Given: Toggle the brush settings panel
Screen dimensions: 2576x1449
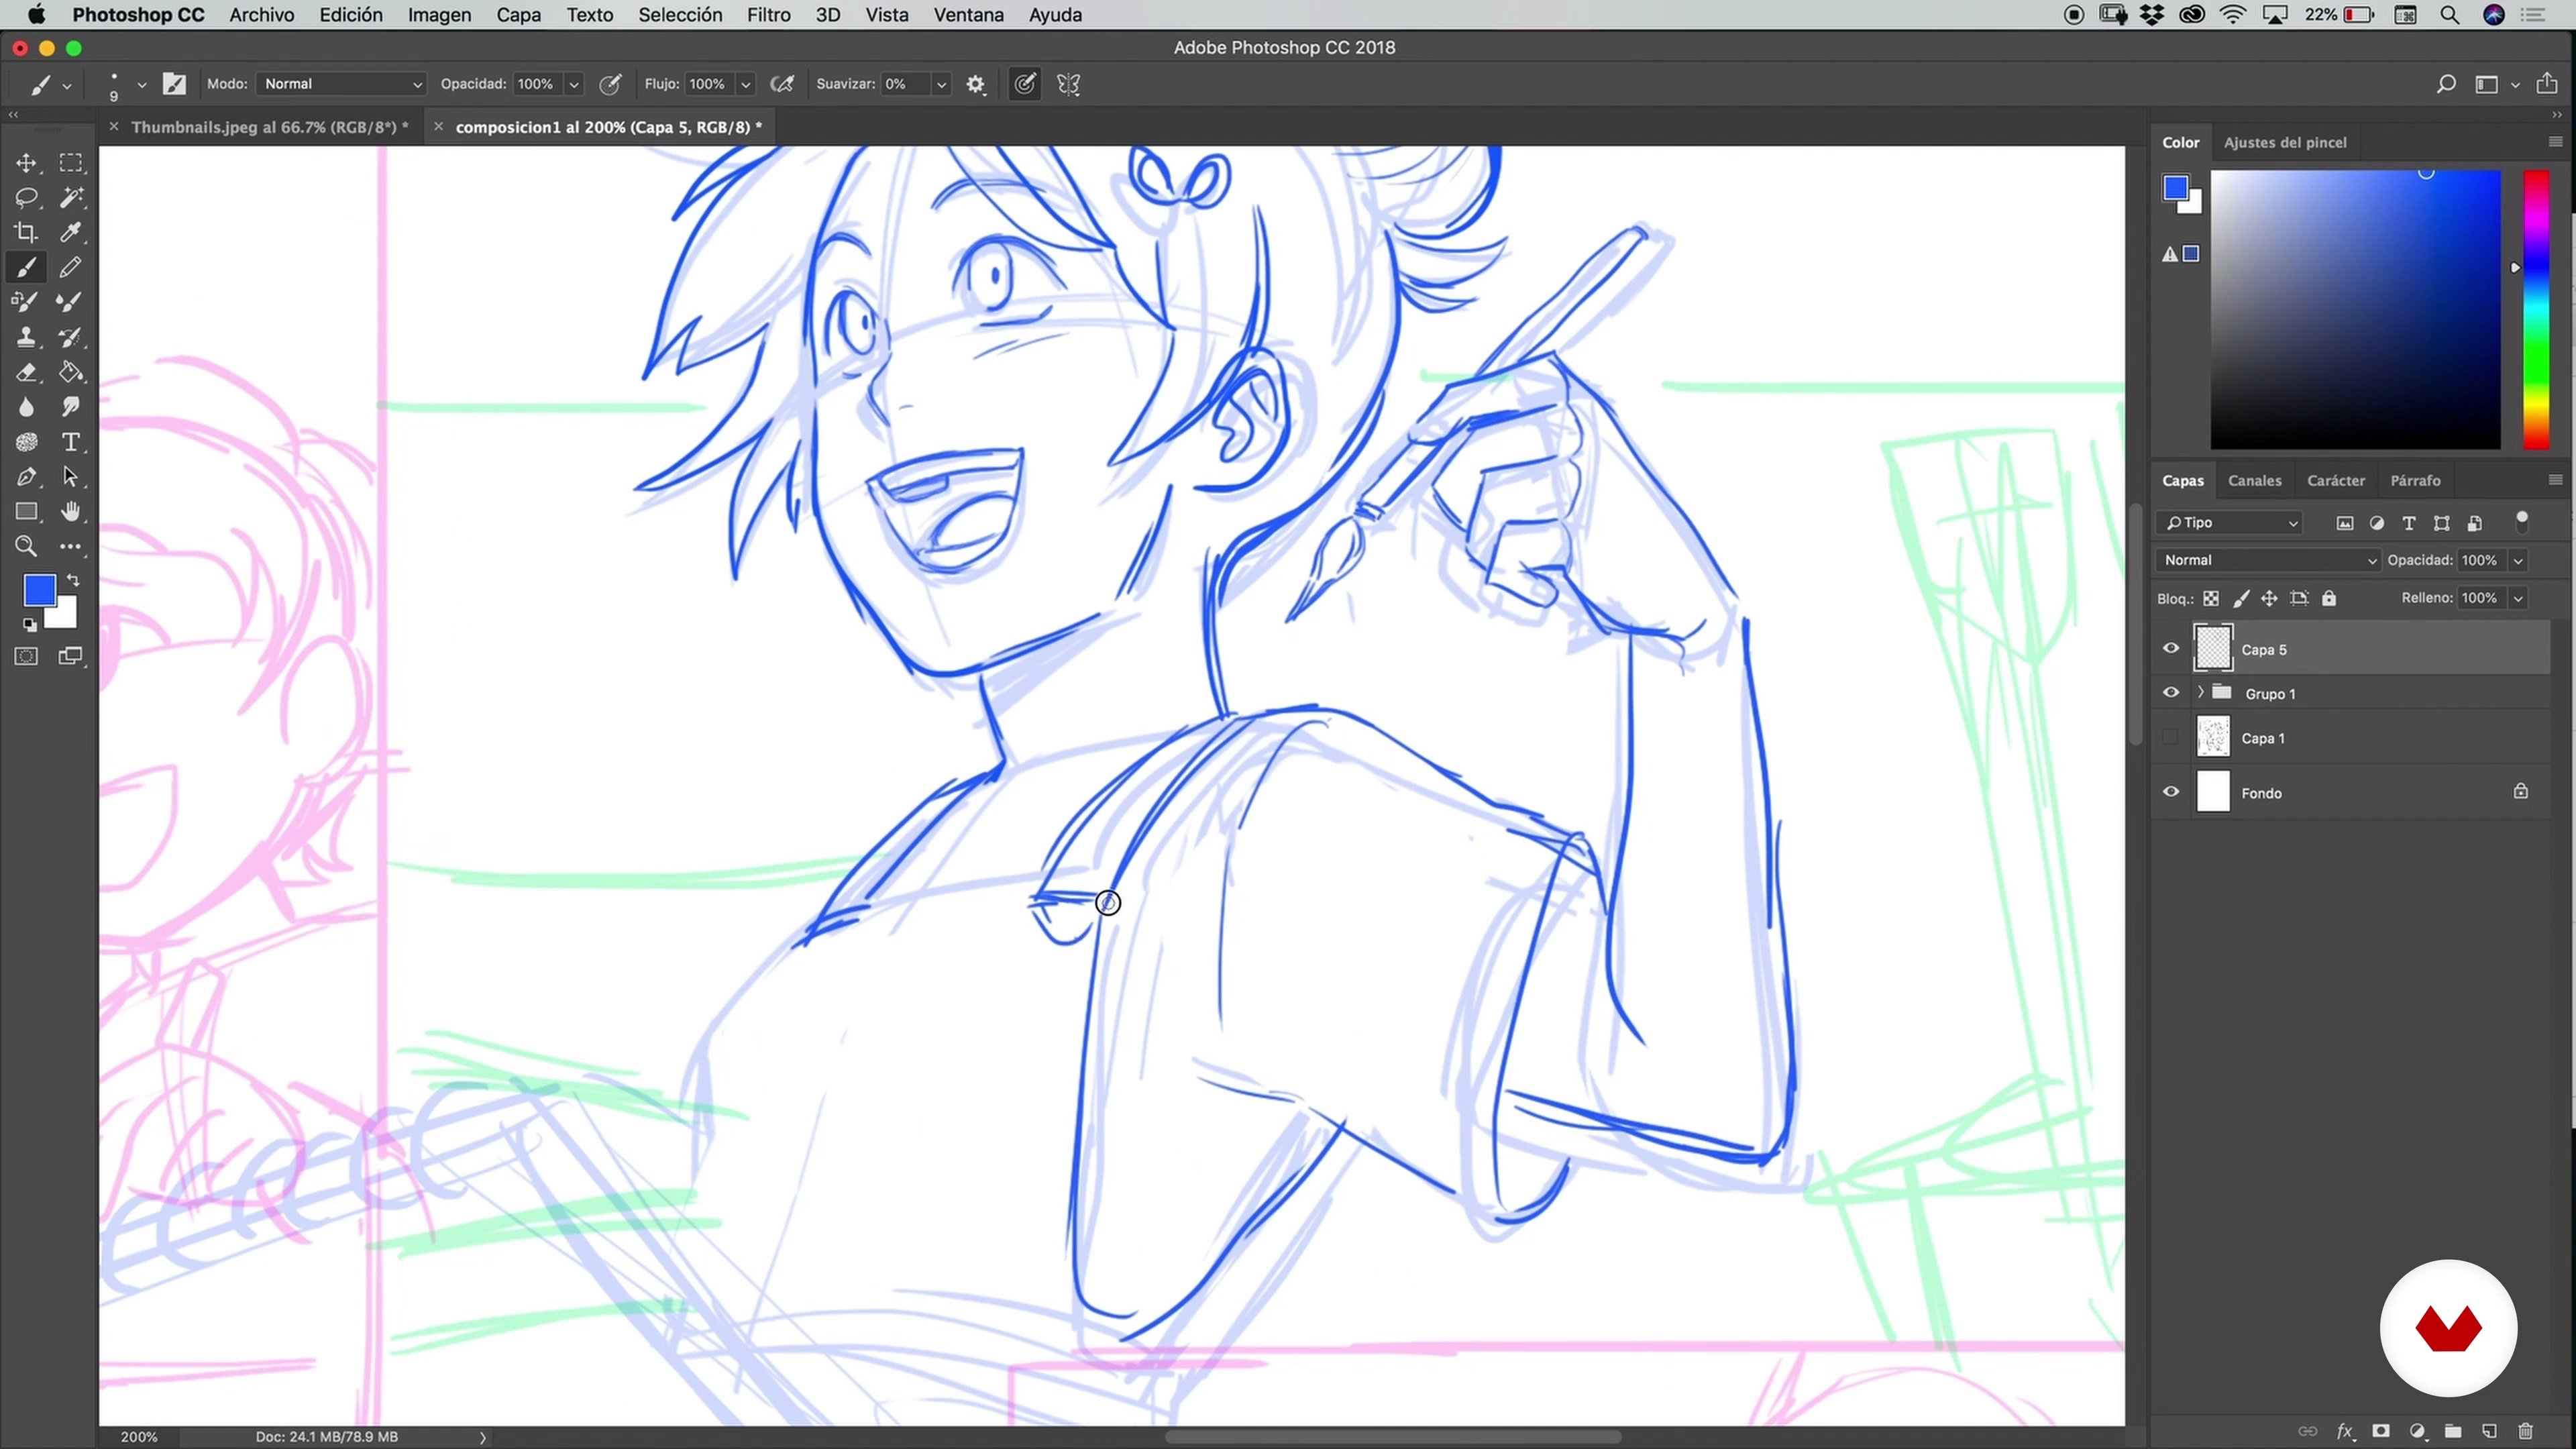Looking at the screenshot, I should (174, 84).
